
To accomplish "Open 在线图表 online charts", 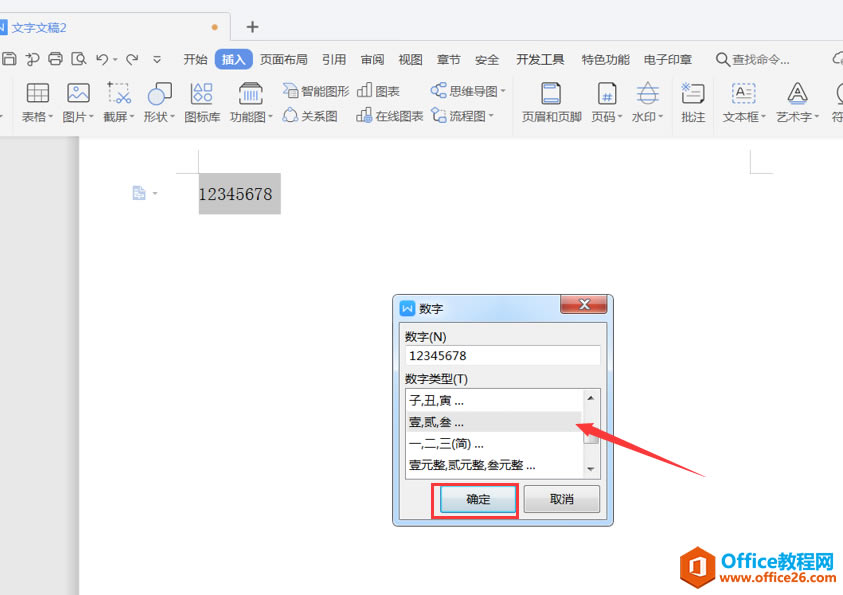I will 390,116.
